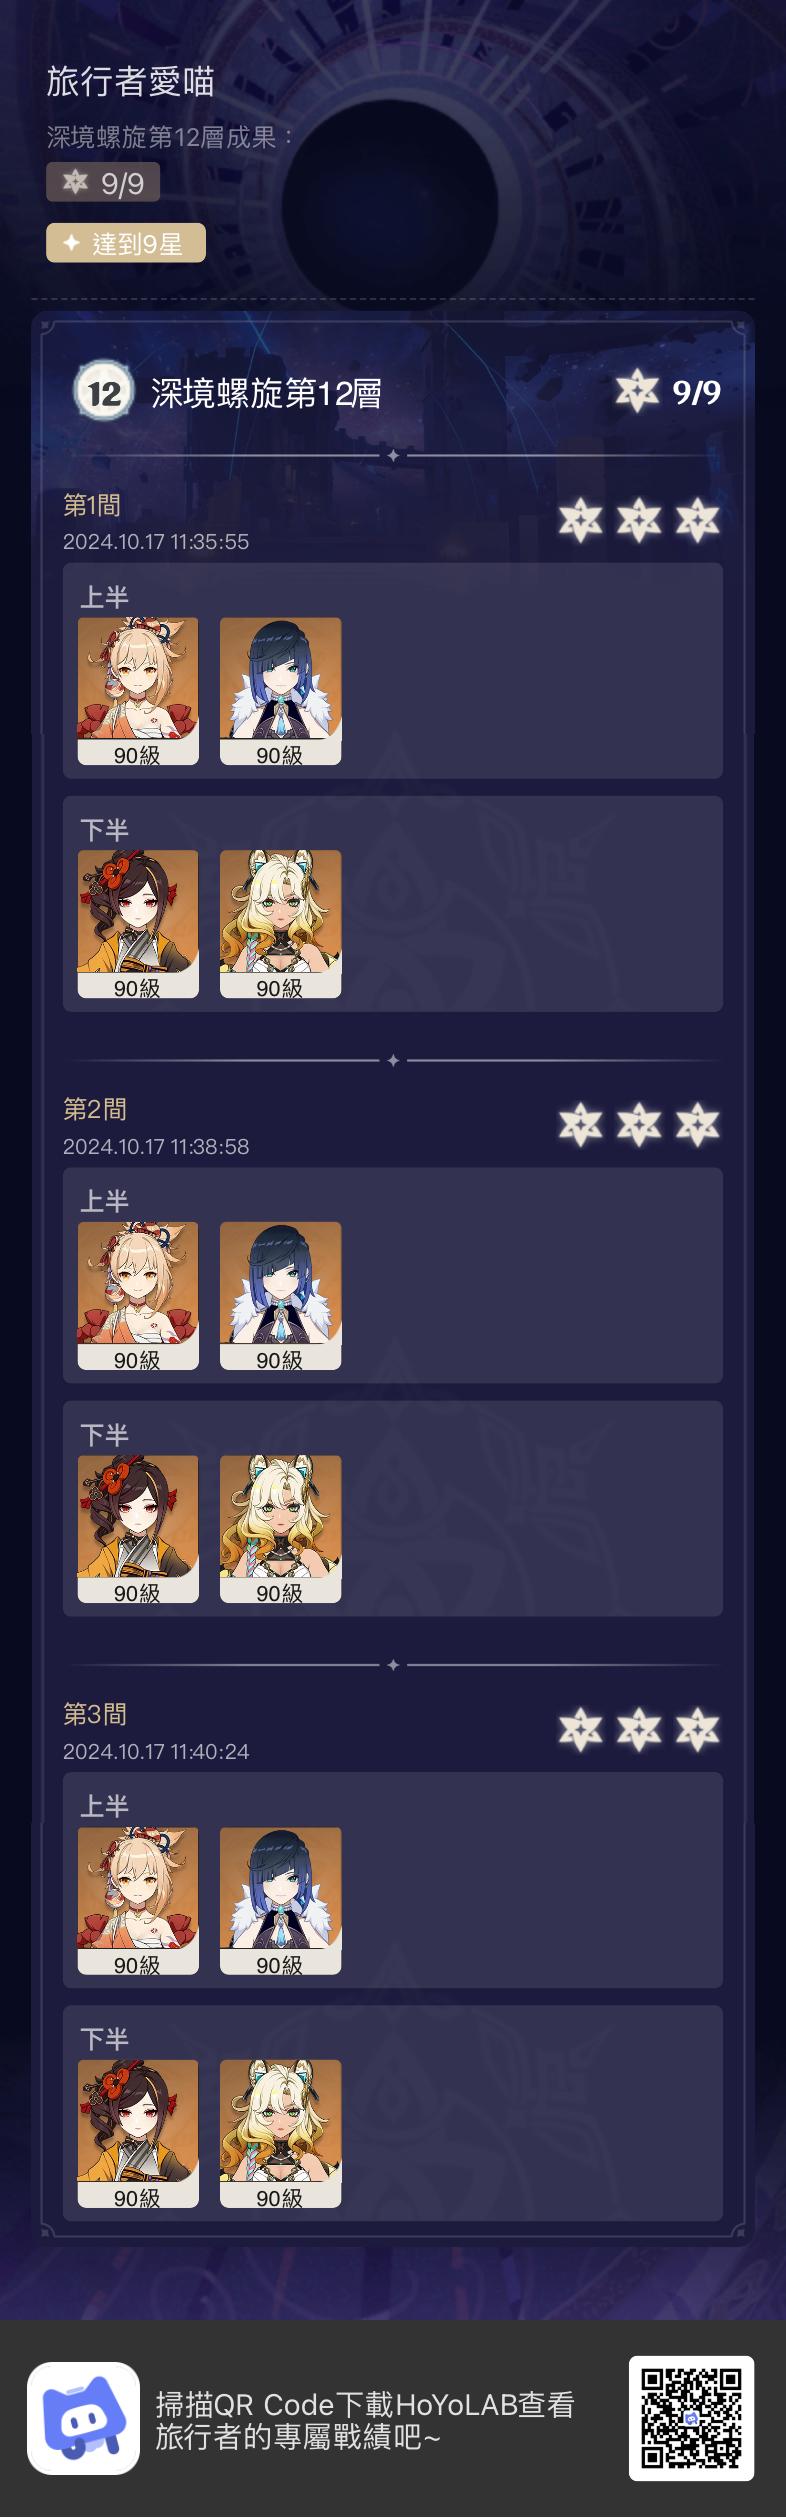Click the 旅行者愛喵 username title
The image size is (786, 2518).
click(x=130, y=81)
